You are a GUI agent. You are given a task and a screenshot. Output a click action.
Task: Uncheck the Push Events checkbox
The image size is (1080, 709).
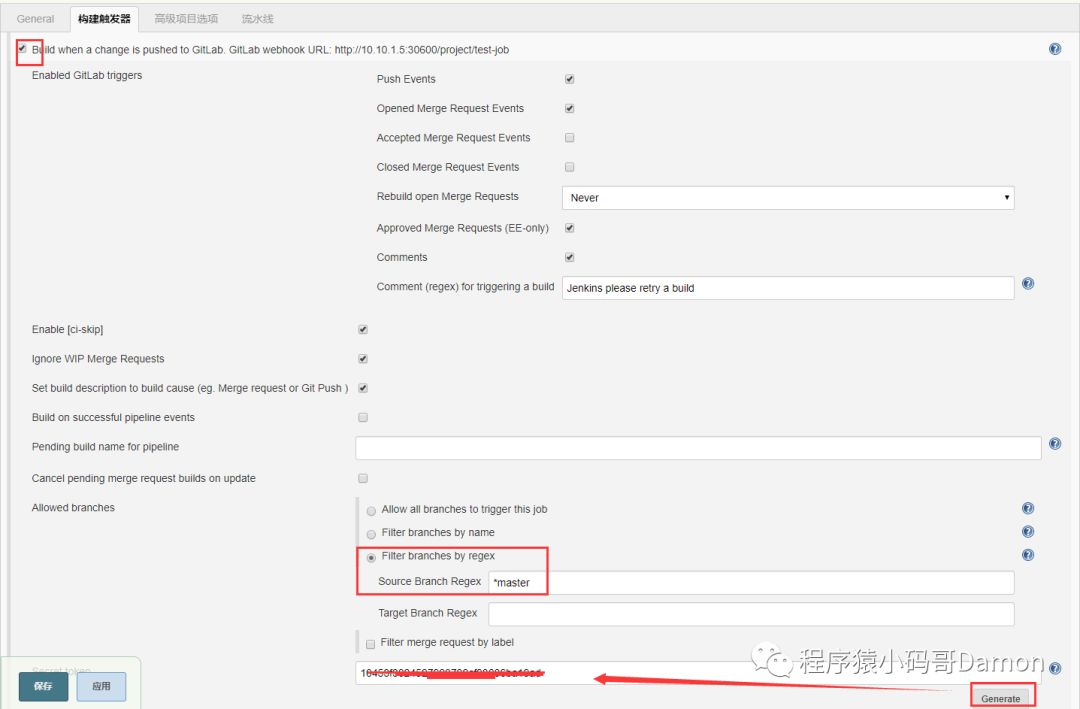[x=570, y=79]
